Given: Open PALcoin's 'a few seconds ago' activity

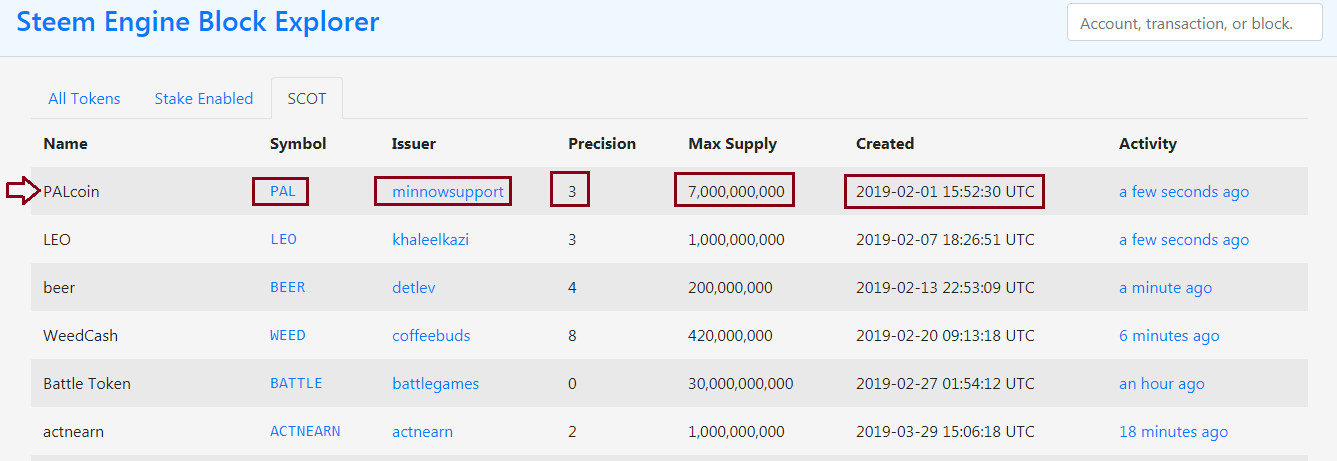Looking at the screenshot, I should [1183, 192].
